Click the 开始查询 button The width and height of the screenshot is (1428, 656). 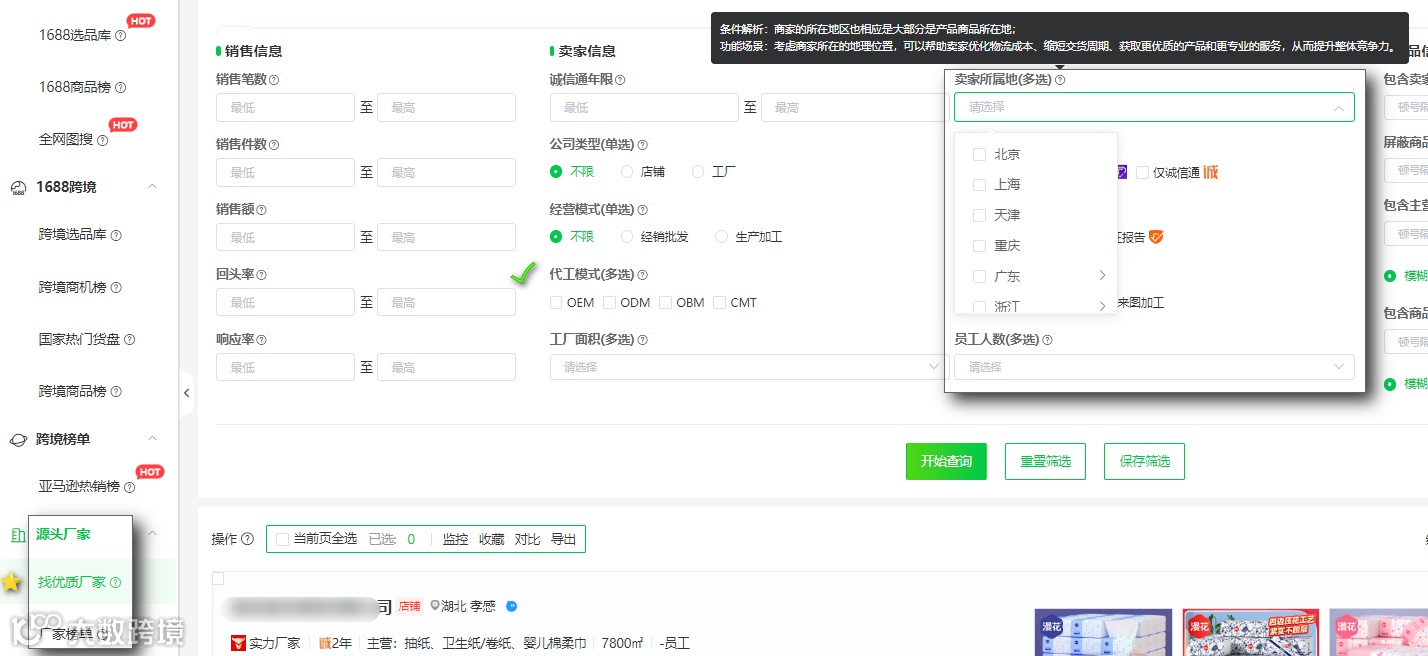click(946, 461)
